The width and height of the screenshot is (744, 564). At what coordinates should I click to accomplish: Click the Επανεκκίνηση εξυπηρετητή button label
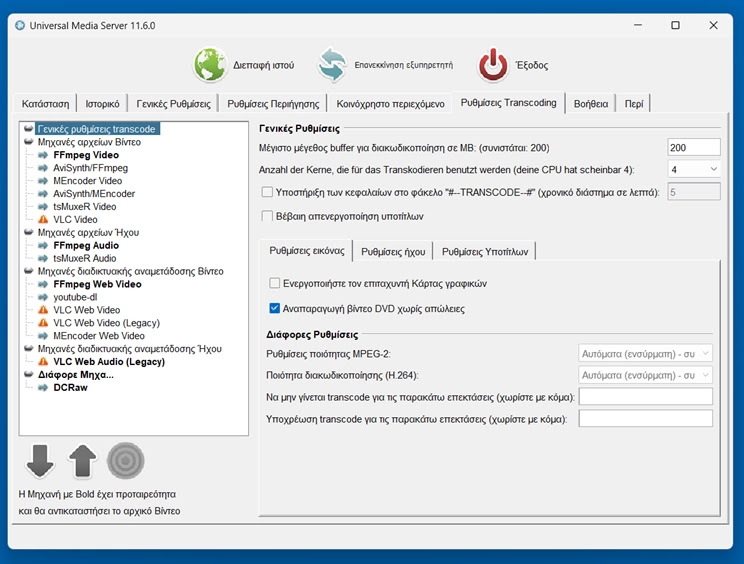[404, 65]
